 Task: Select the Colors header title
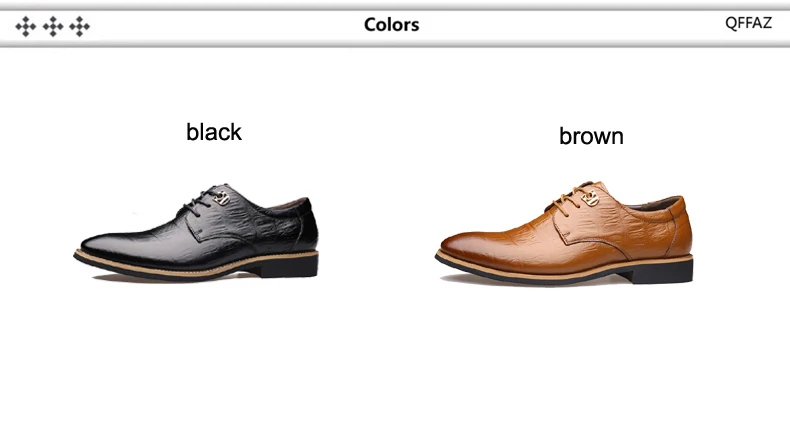point(391,25)
